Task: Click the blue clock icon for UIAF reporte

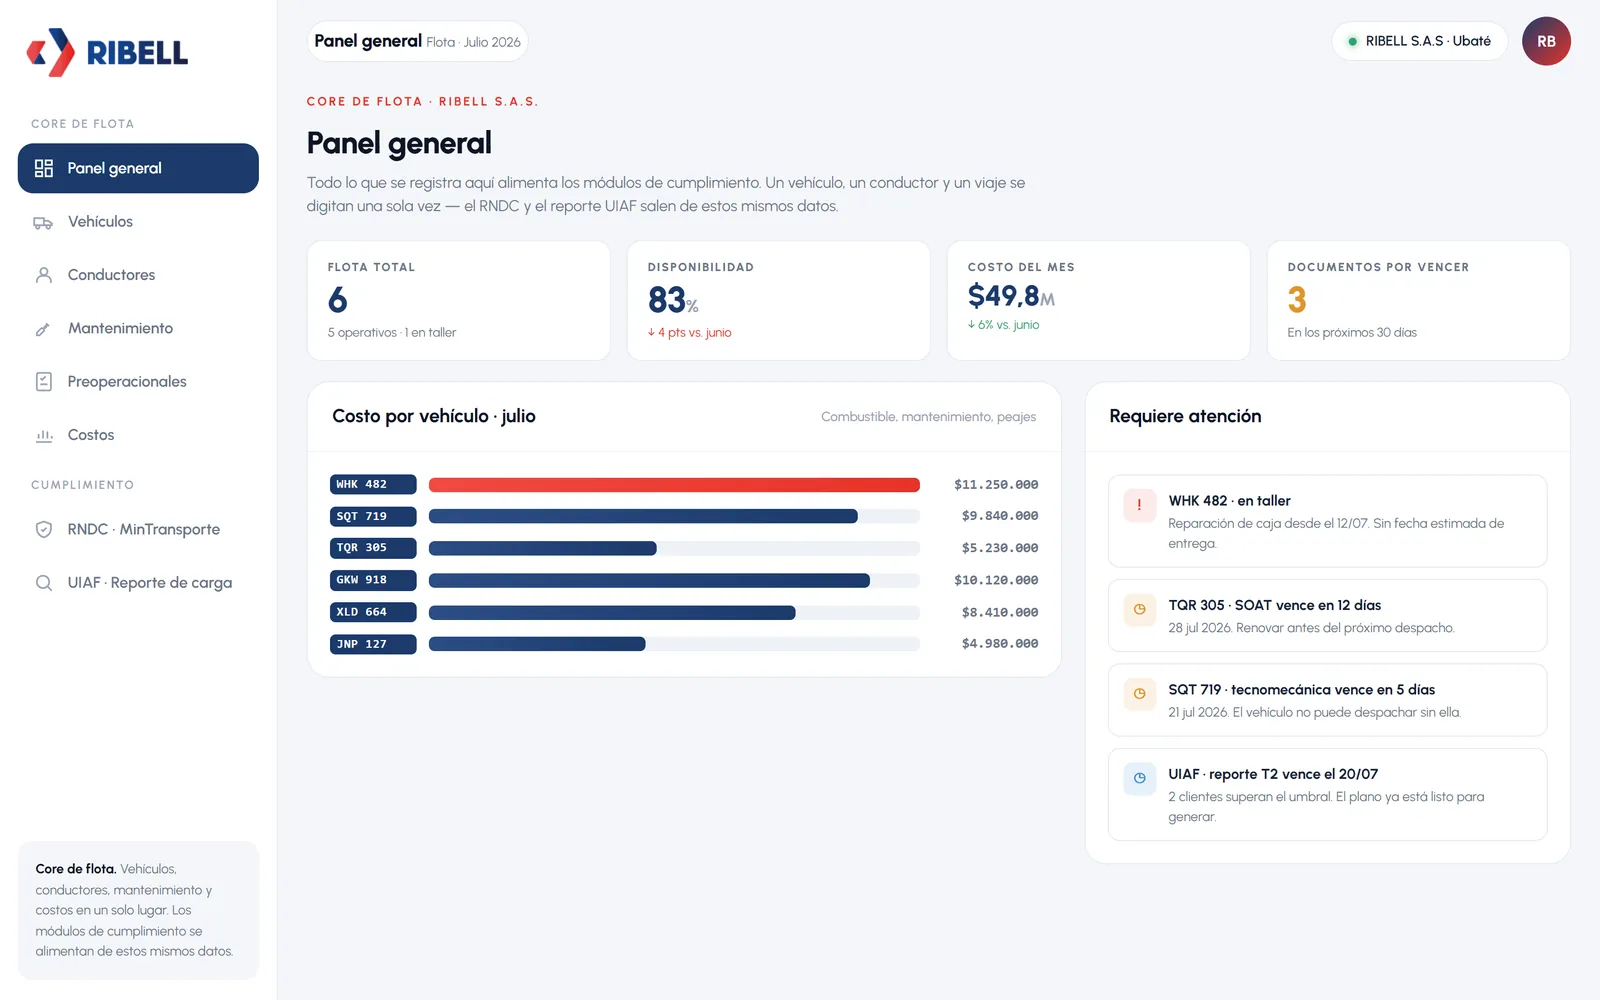Action: tap(1139, 778)
